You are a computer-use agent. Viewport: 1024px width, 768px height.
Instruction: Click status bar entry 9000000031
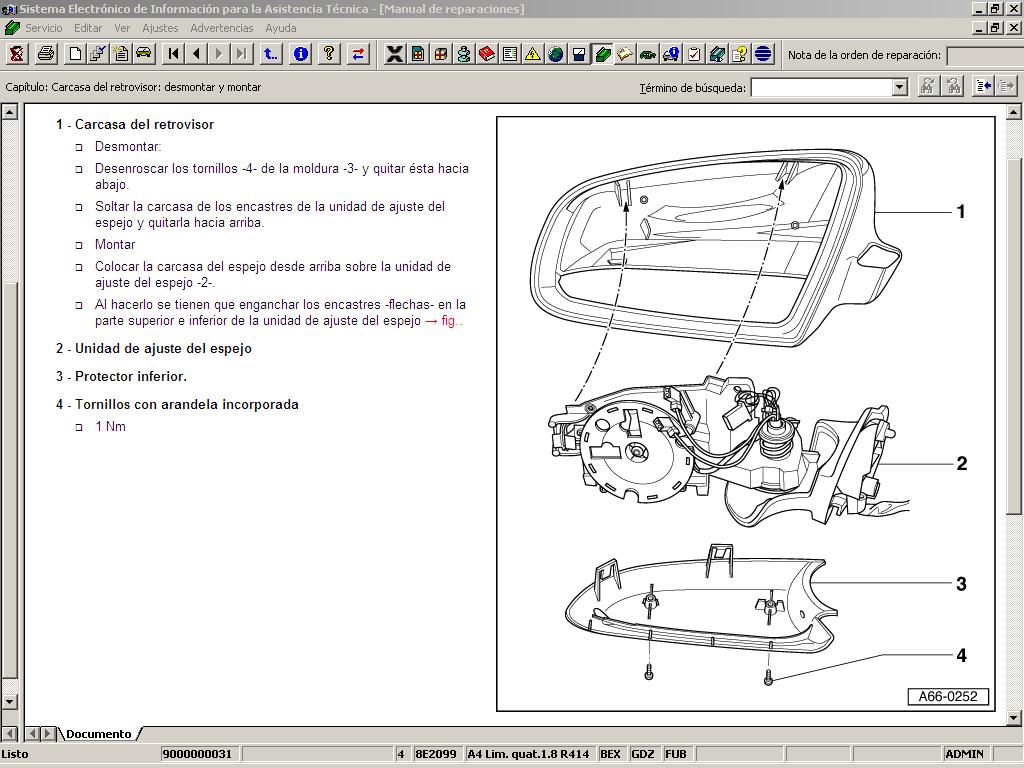[x=198, y=754]
